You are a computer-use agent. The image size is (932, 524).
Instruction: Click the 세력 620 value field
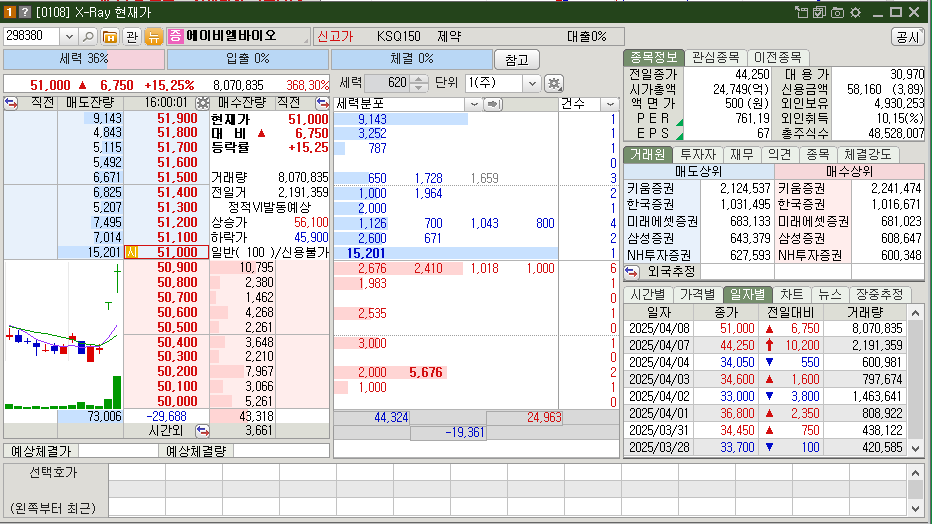[388, 83]
